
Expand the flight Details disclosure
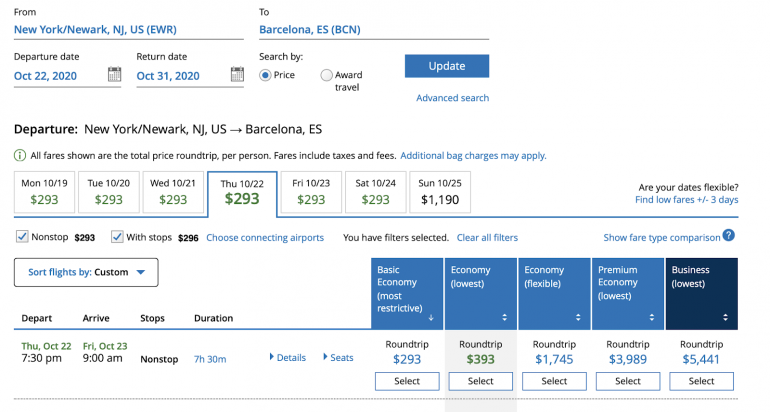point(288,358)
